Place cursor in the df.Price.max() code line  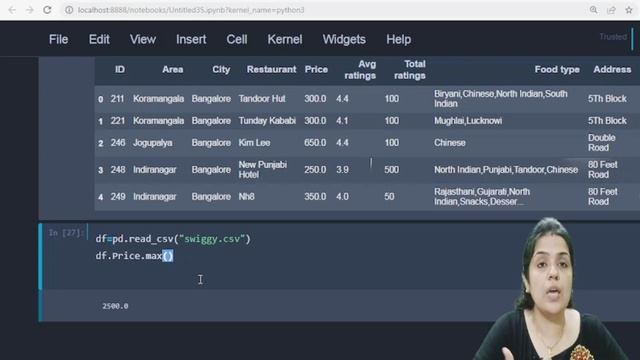[134, 256]
